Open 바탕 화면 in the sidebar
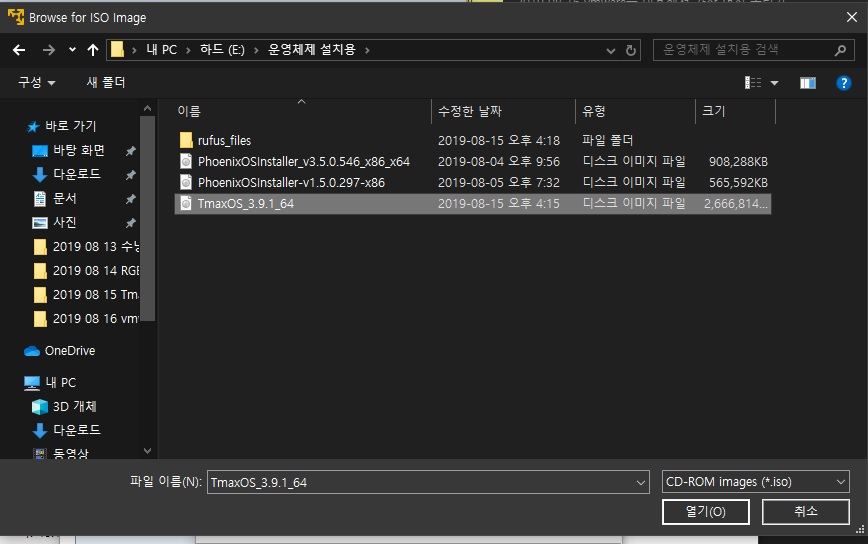Screen dimensions: 868x544 (x=79, y=151)
